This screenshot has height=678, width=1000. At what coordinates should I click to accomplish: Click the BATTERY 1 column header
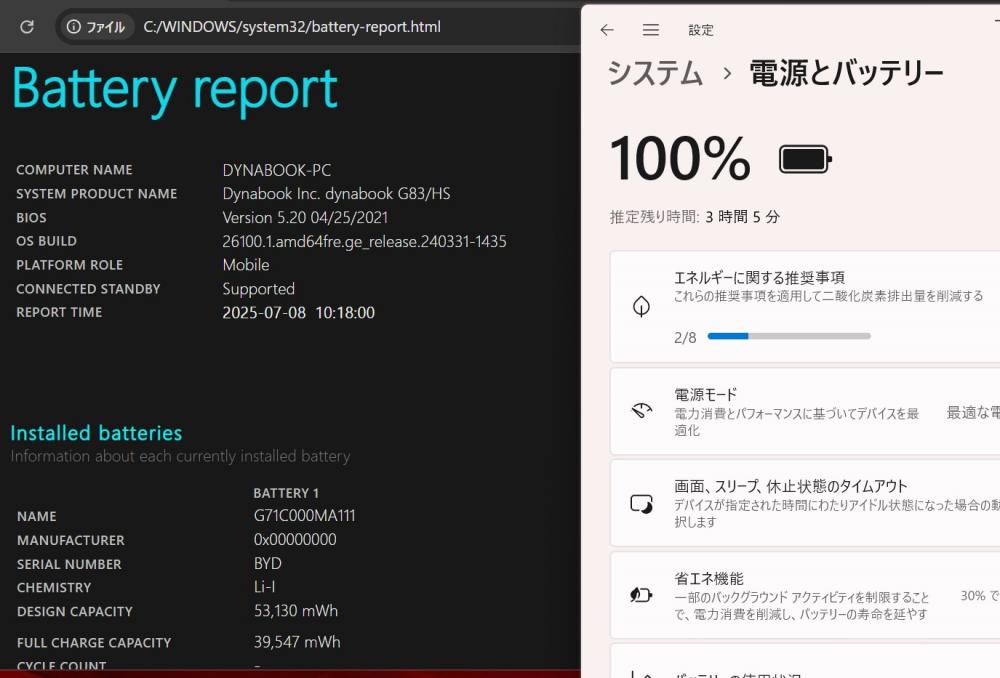(286, 493)
